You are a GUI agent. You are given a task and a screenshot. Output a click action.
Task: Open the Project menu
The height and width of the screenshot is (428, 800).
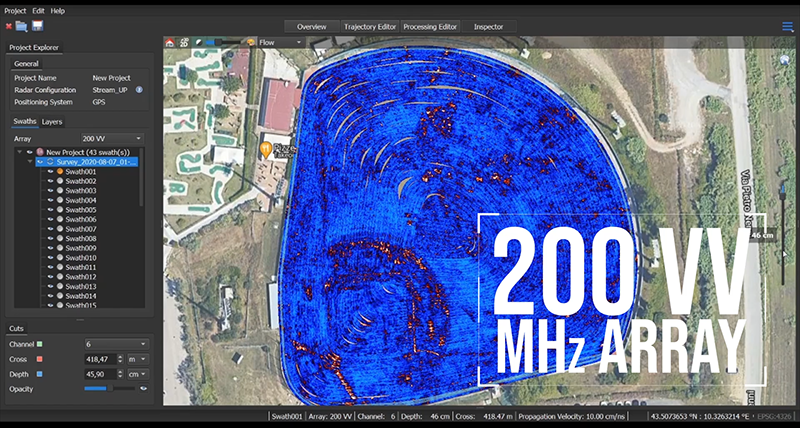pyautogui.click(x=15, y=11)
